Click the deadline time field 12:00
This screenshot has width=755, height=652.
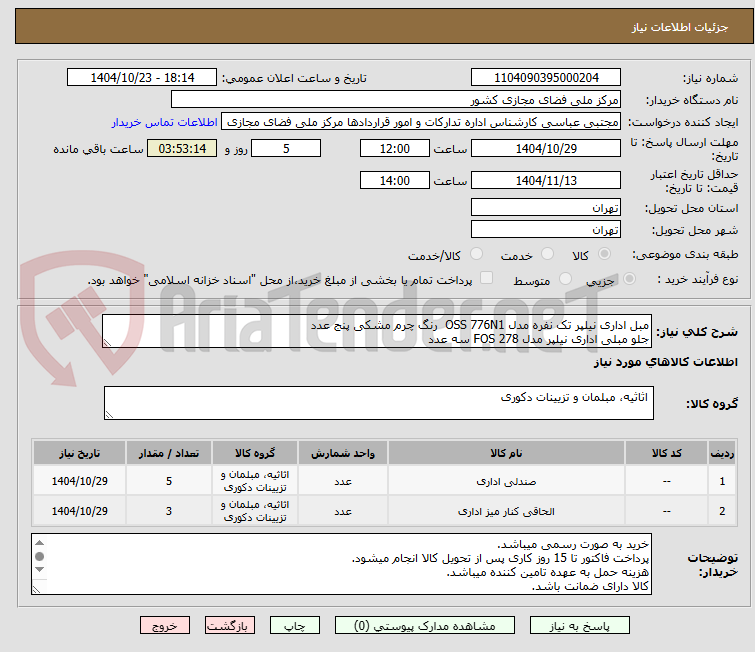(x=395, y=148)
